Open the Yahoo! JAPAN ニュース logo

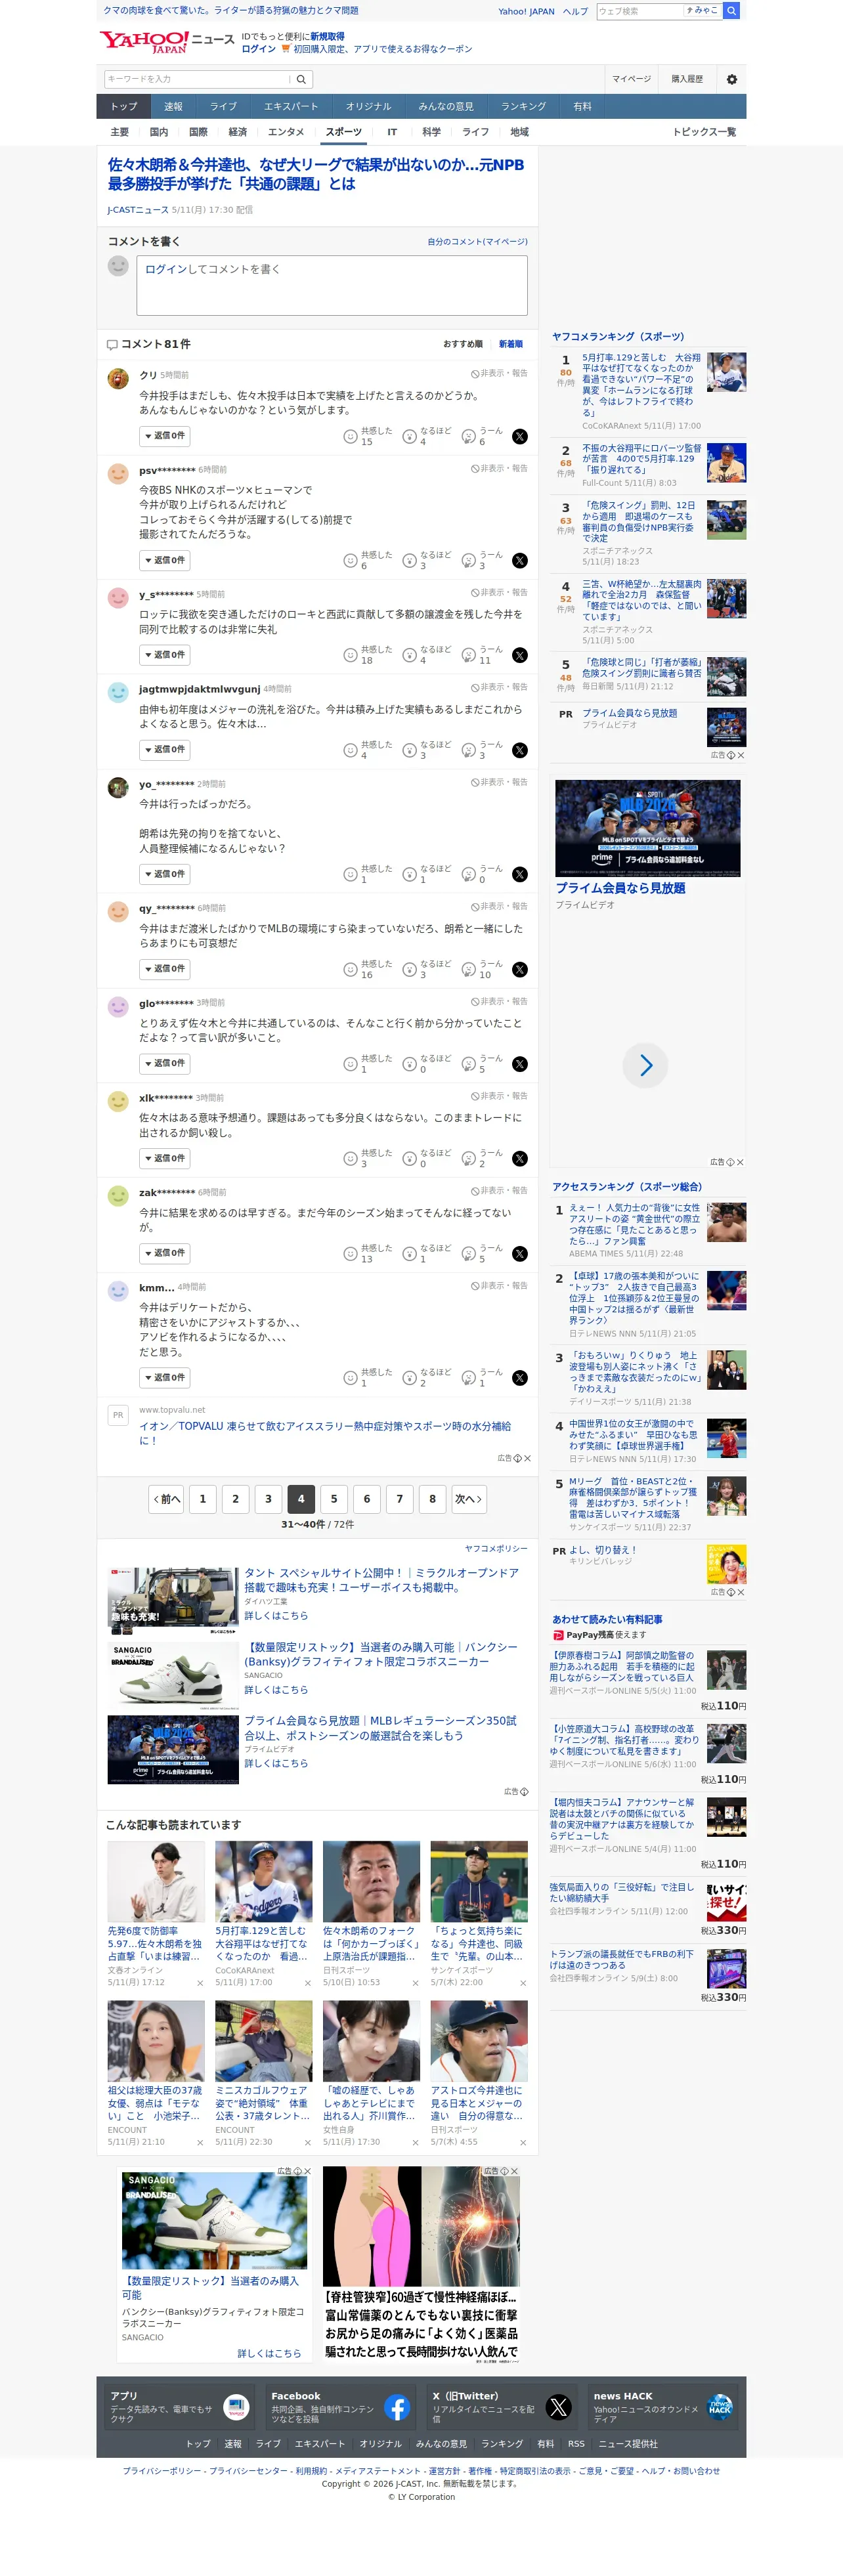[166, 41]
